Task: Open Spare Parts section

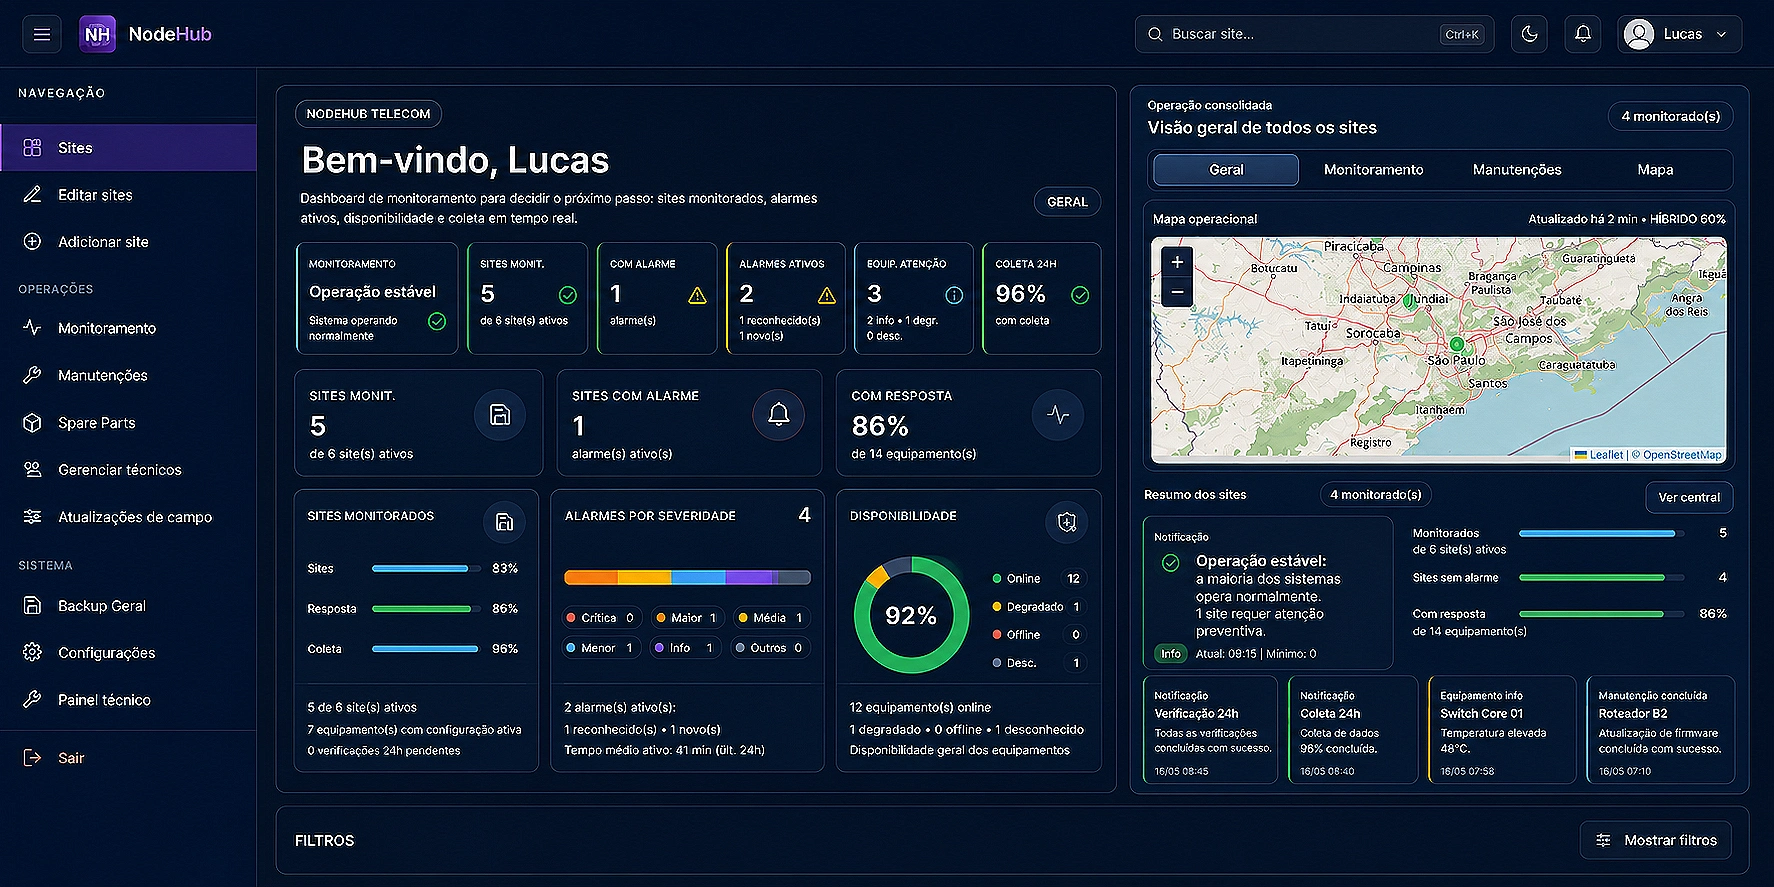Action: click(128, 423)
